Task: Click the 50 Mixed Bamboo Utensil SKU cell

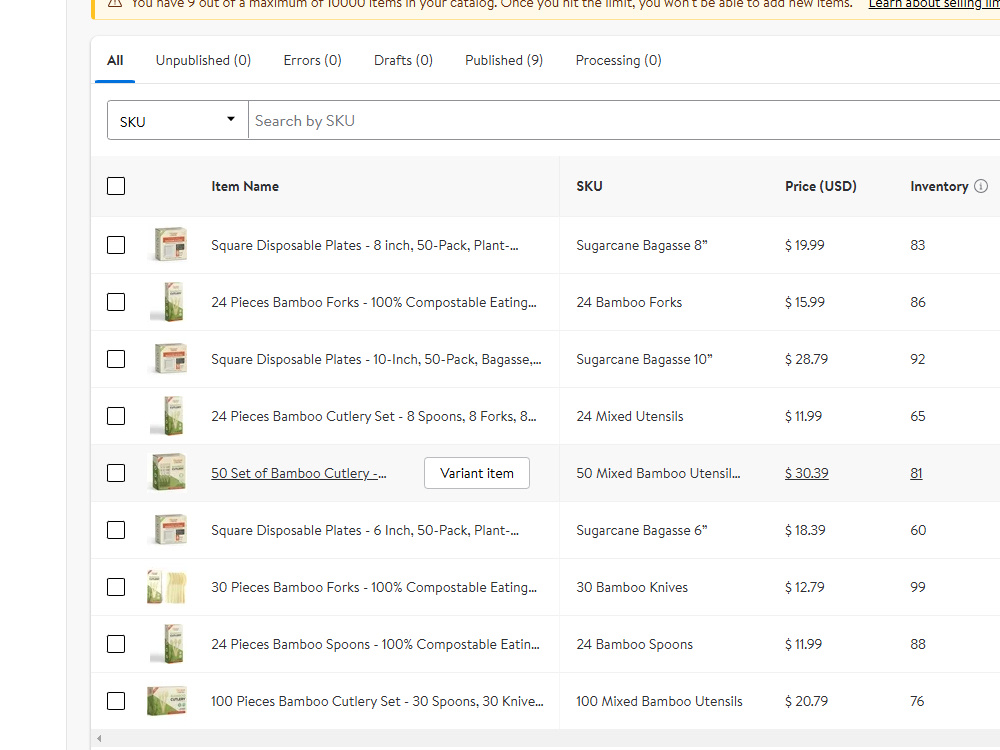Action: [658, 473]
